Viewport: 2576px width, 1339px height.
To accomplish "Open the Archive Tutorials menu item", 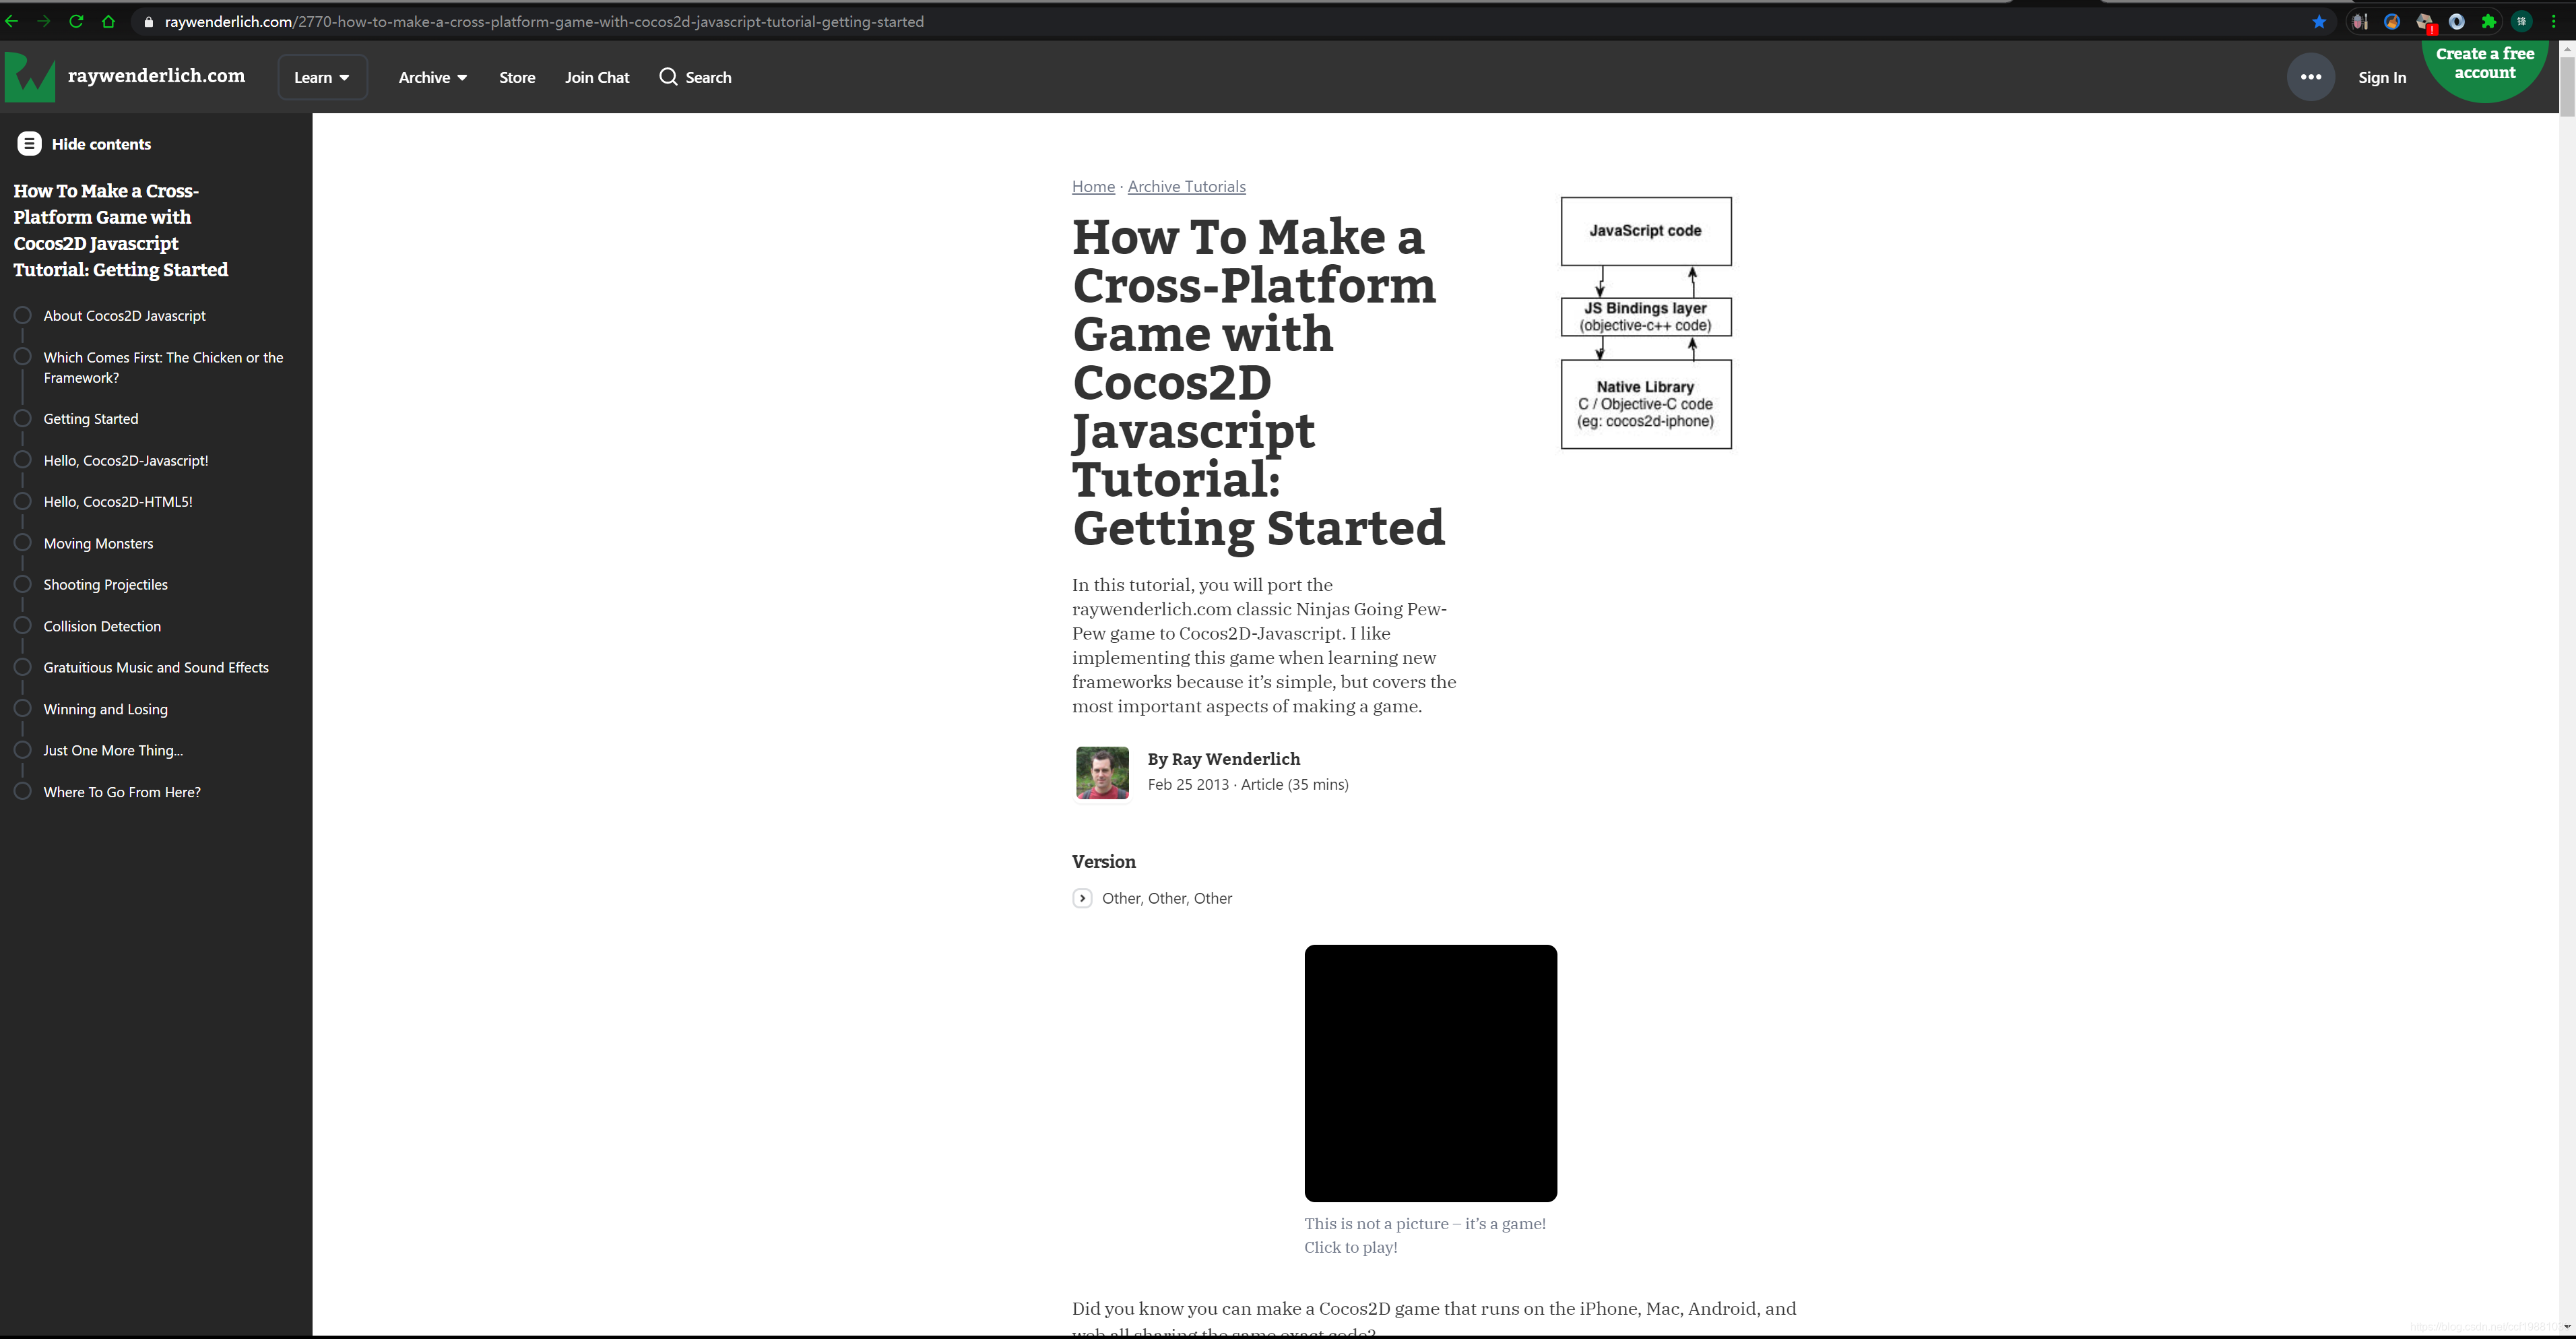I will point(1188,187).
